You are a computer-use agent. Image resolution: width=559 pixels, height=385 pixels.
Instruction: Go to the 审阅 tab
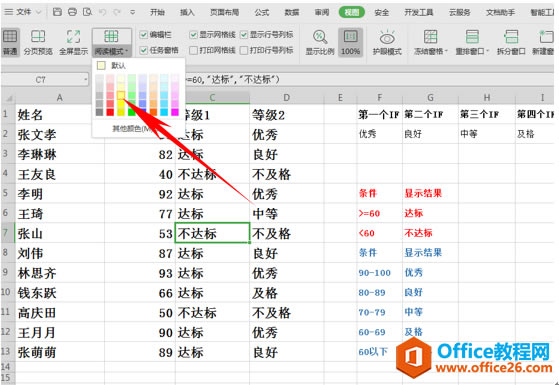pos(322,12)
